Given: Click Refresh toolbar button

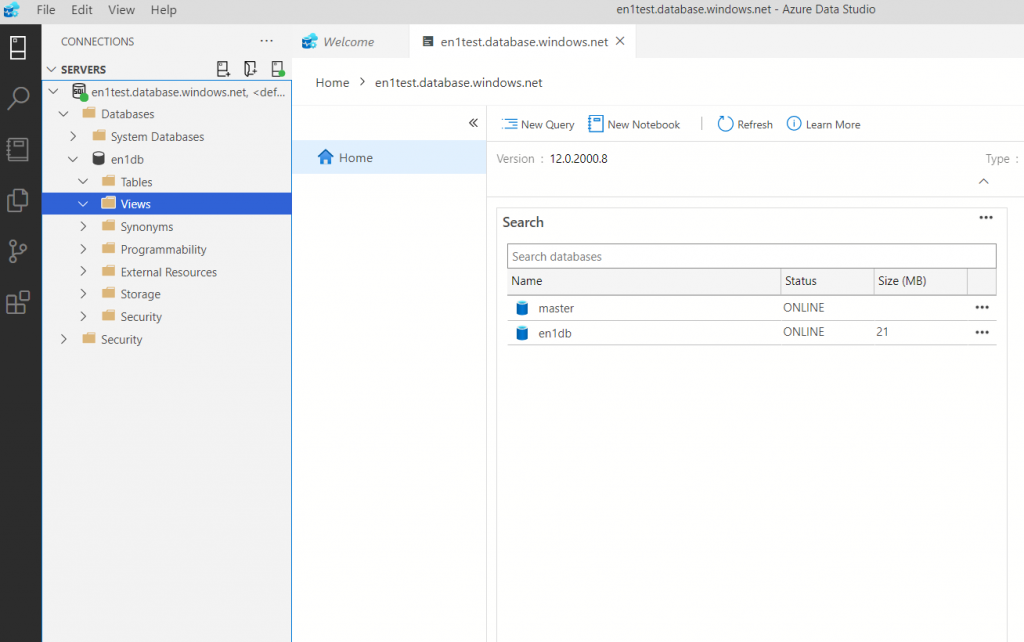Looking at the screenshot, I should pyautogui.click(x=745, y=124).
